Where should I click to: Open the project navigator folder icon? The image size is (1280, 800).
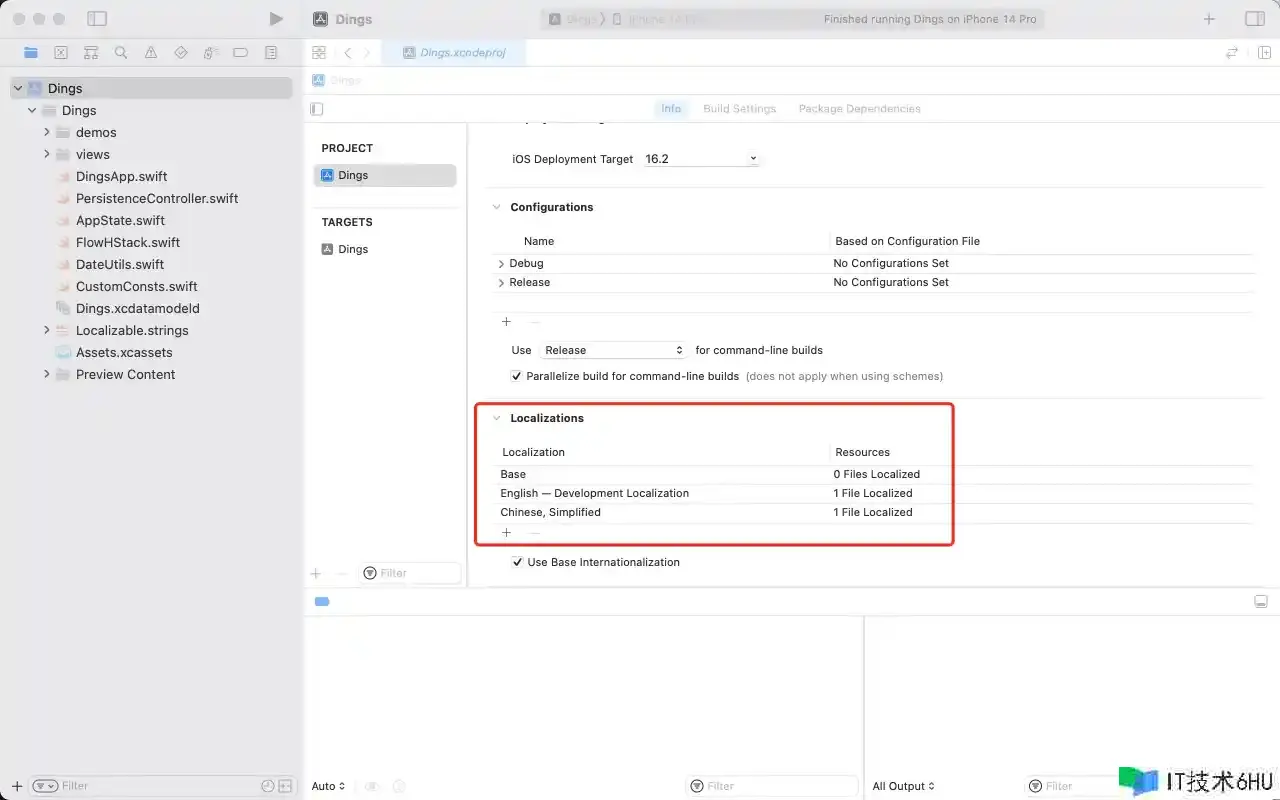tap(31, 53)
